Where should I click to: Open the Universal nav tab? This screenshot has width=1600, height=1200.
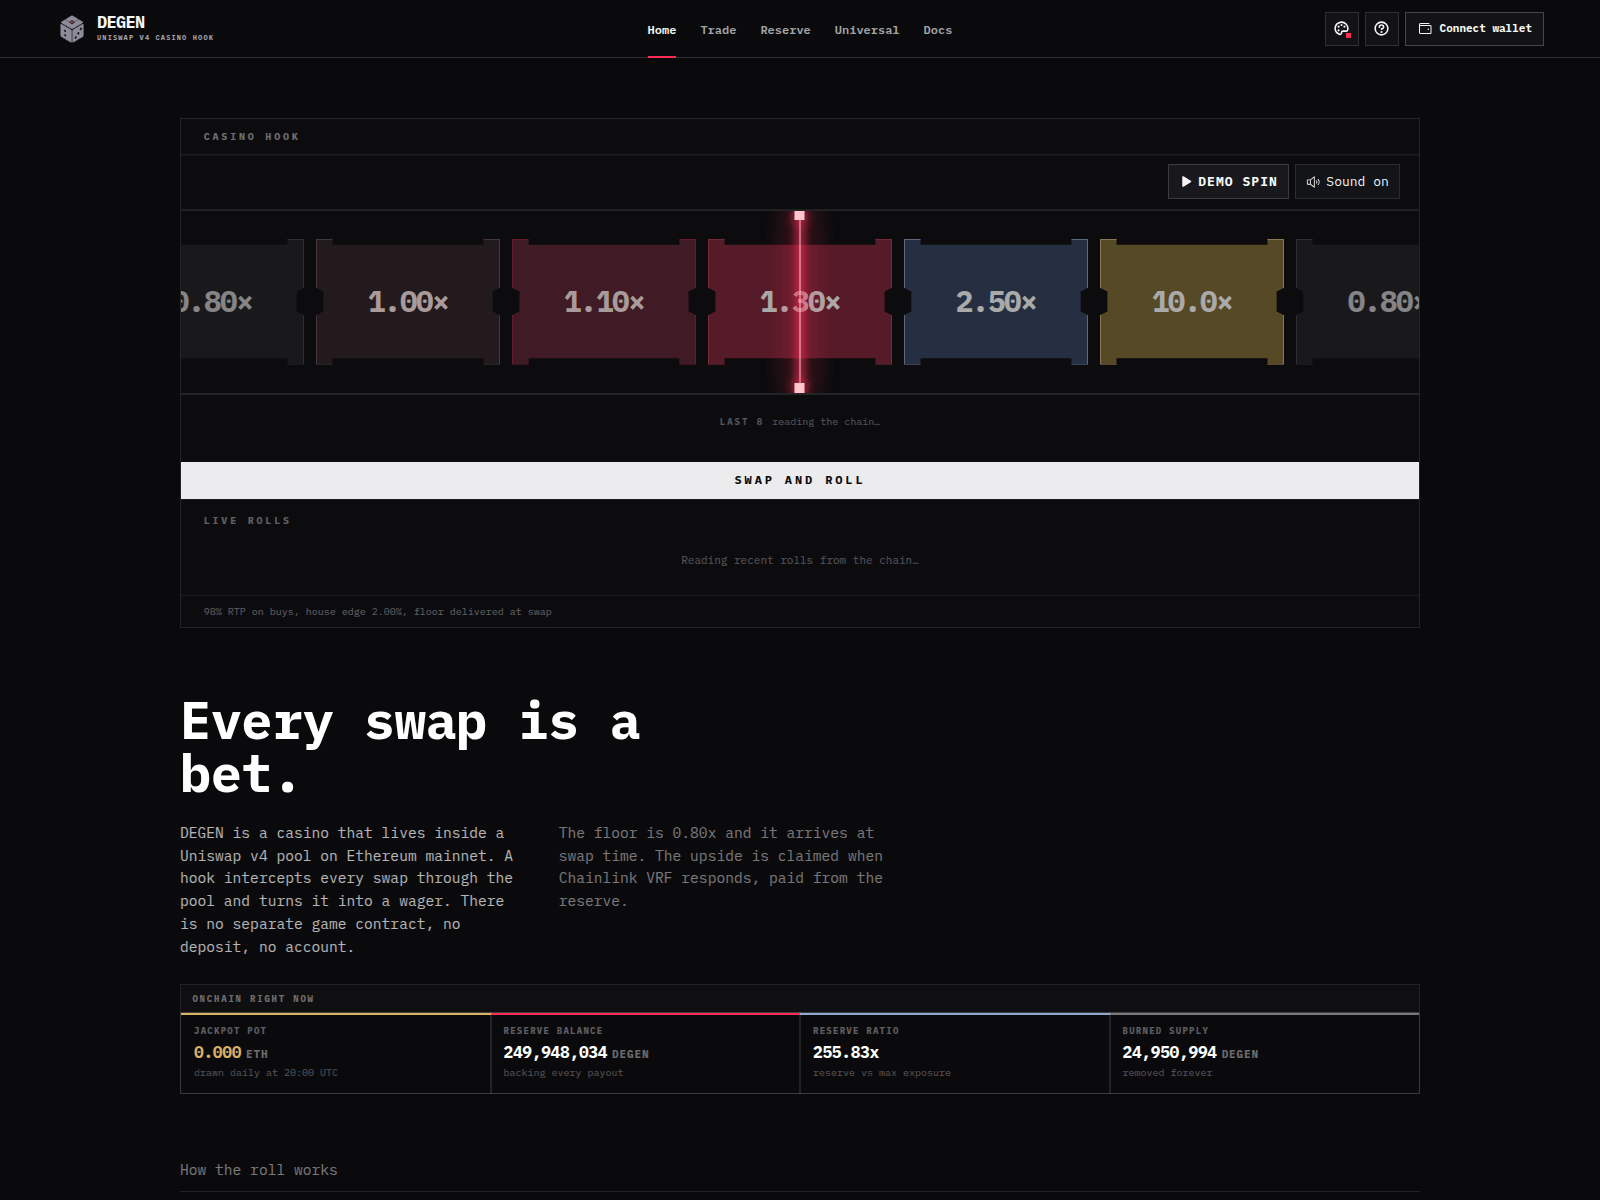coord(867,30)
